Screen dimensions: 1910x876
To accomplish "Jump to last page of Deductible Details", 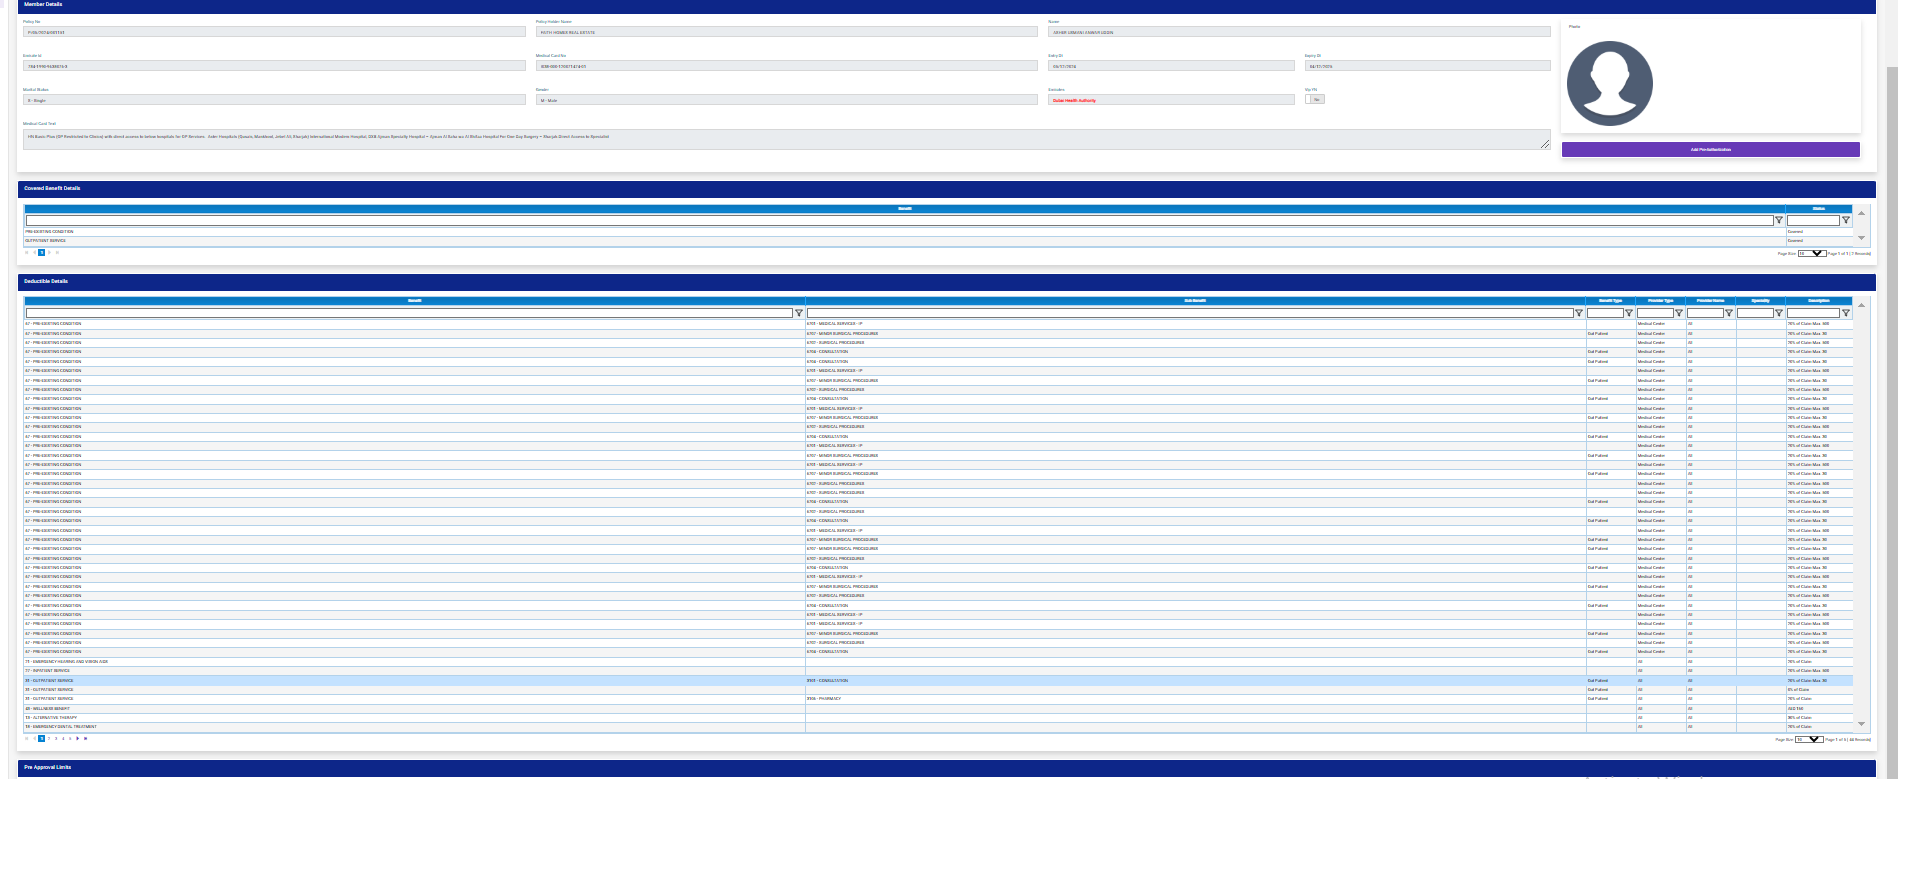I will tap(86, 739).
